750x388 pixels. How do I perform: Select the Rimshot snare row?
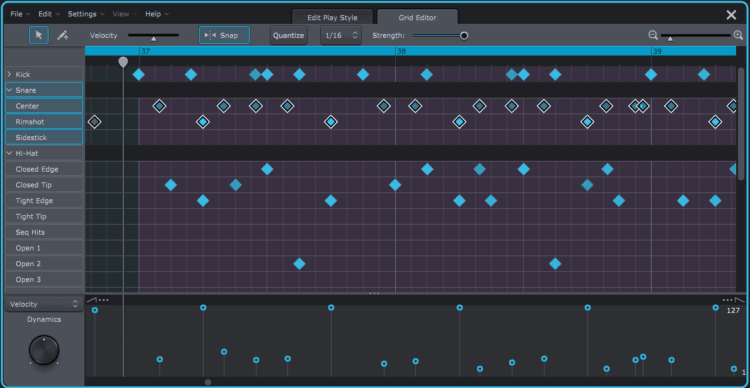44,122
